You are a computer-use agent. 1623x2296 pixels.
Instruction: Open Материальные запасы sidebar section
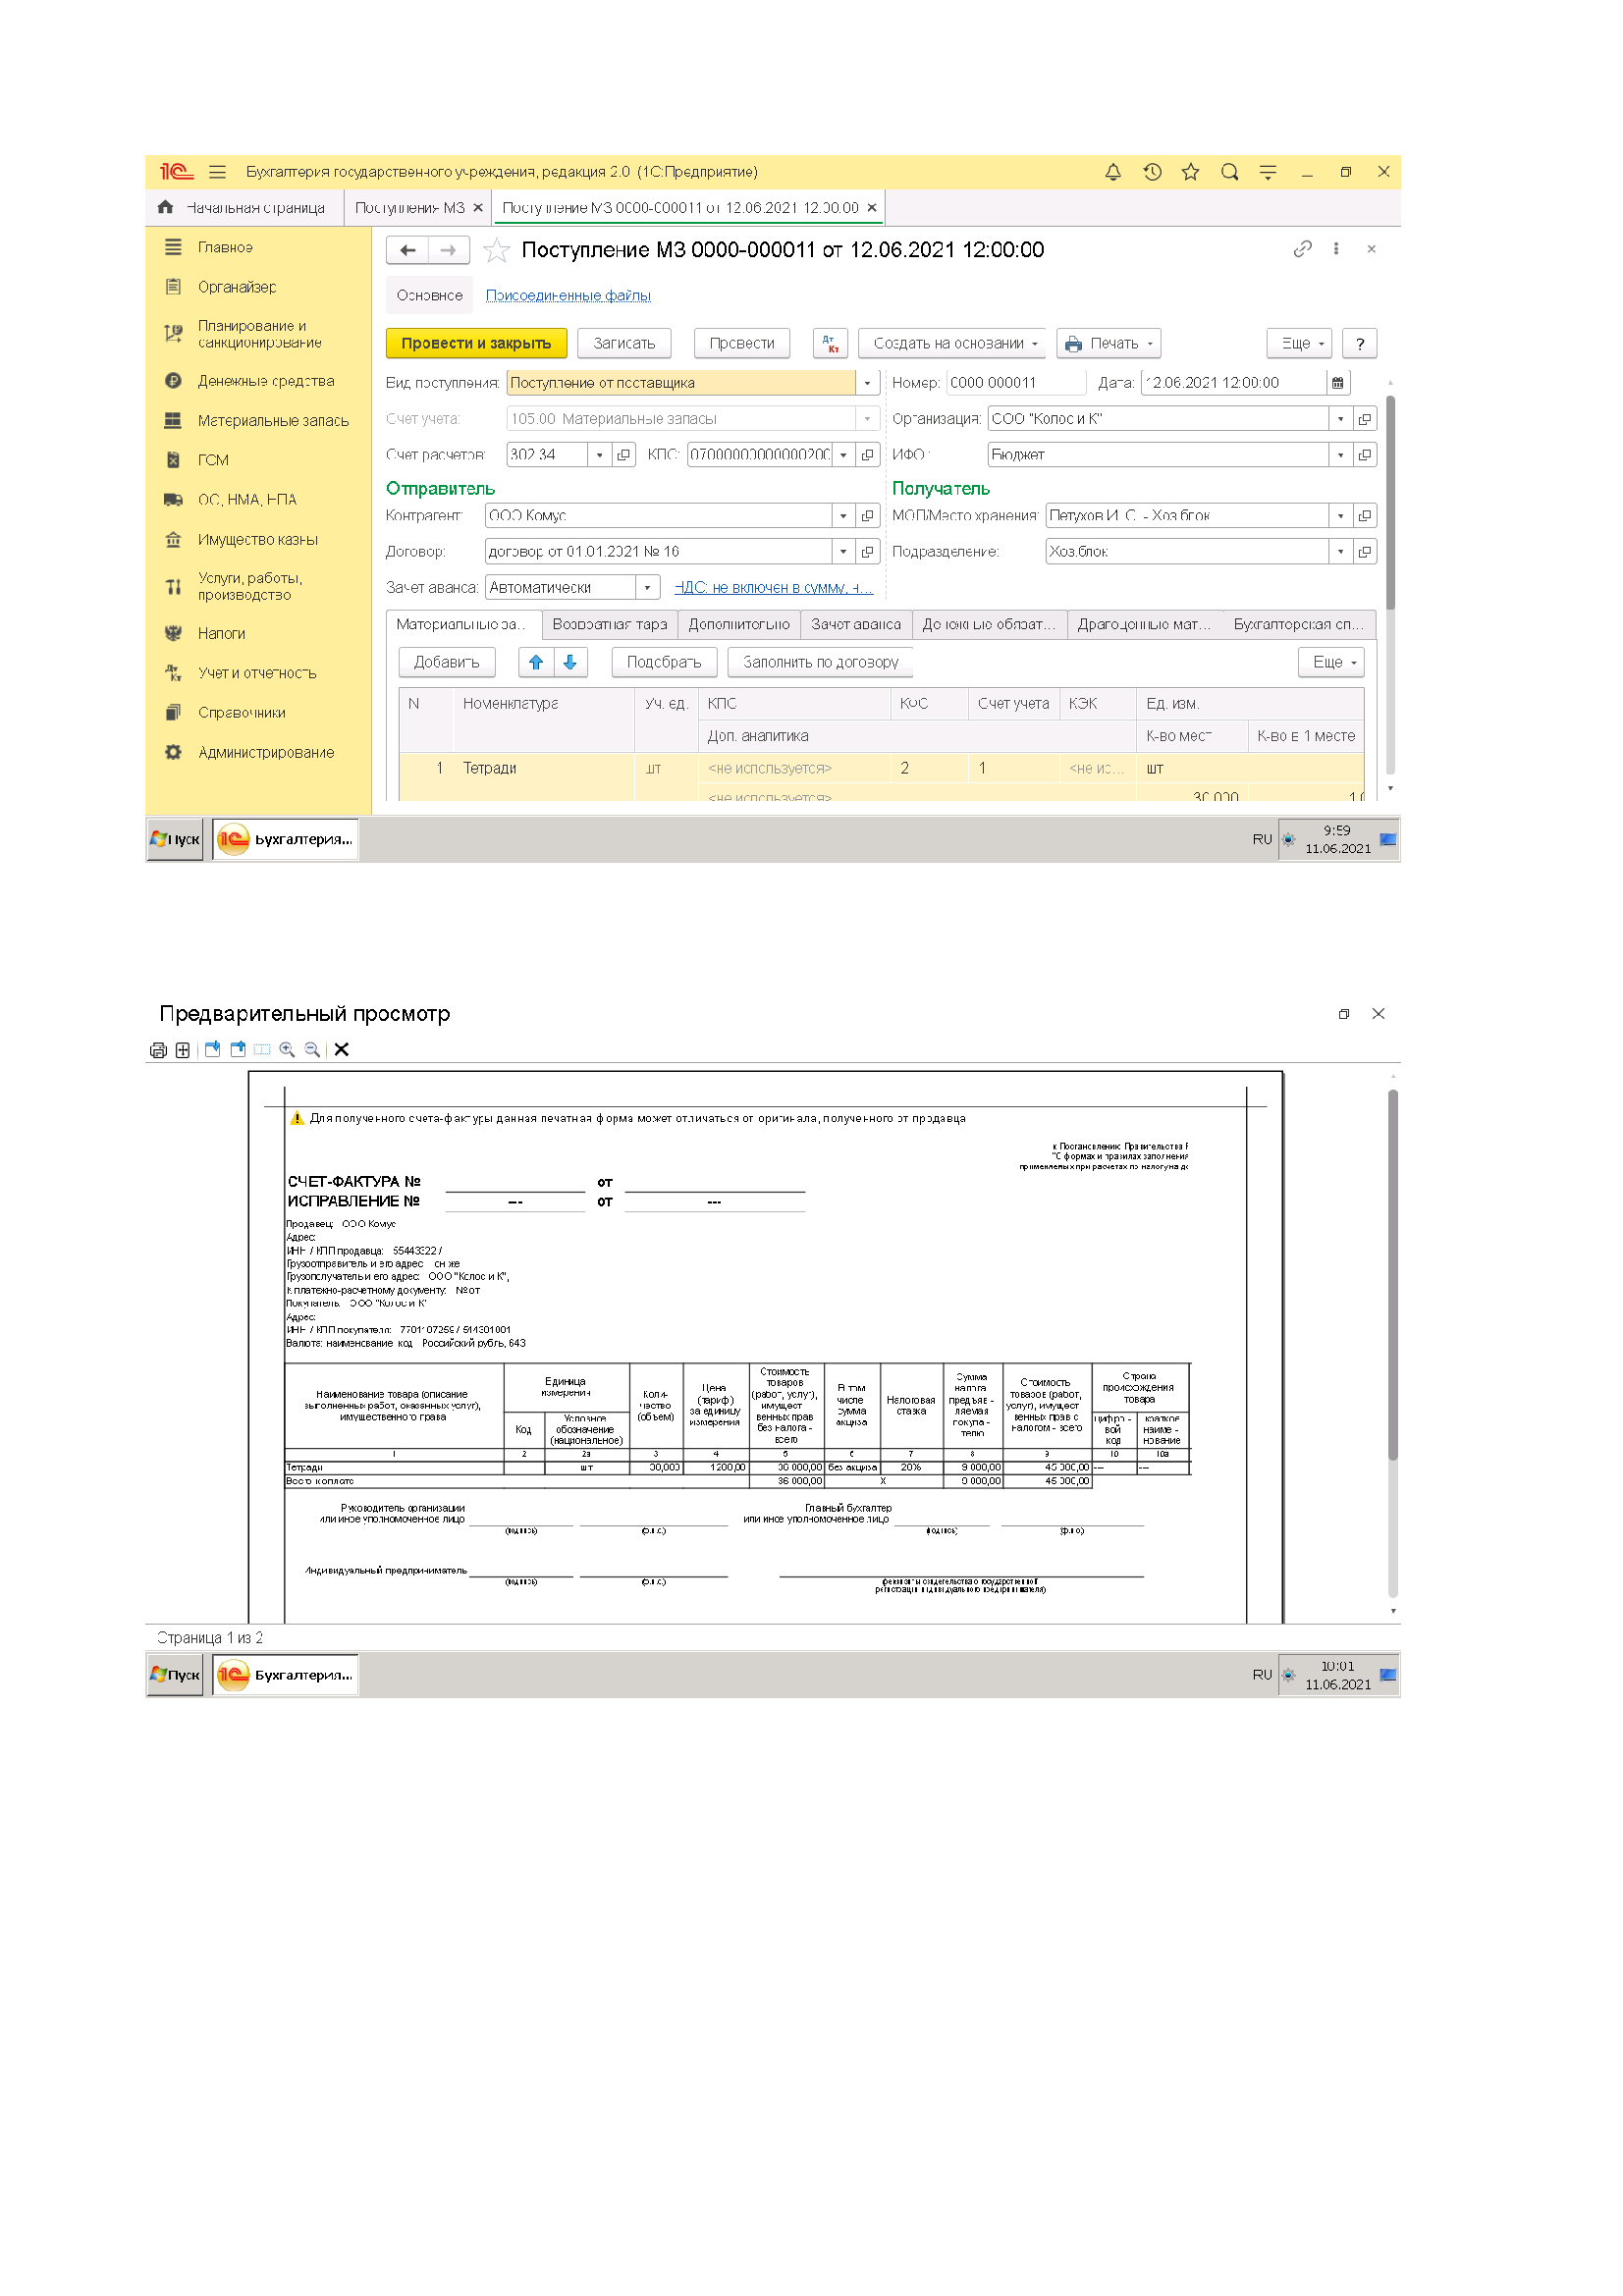click(x=272, y=420)
